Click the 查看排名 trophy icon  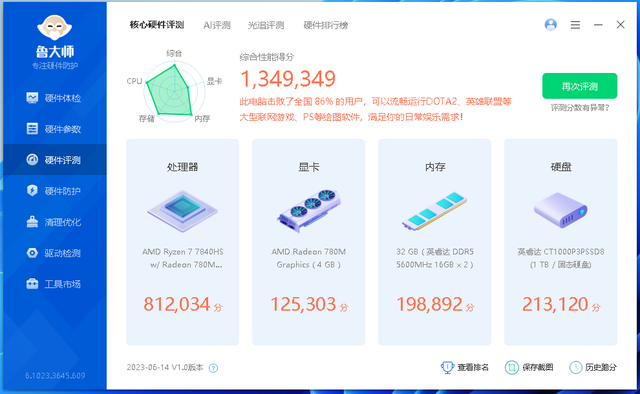click(x=447, y=367)
